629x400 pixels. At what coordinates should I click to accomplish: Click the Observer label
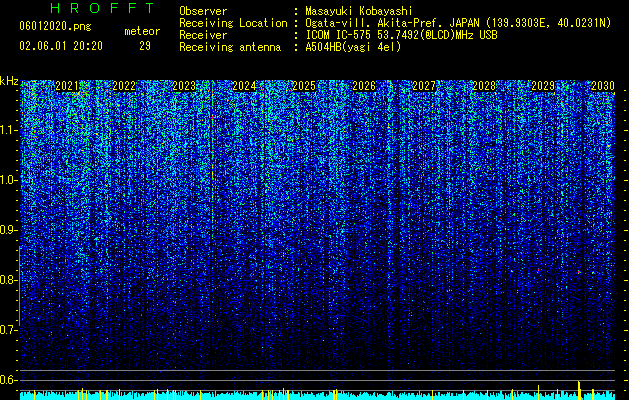coord(203,11)
